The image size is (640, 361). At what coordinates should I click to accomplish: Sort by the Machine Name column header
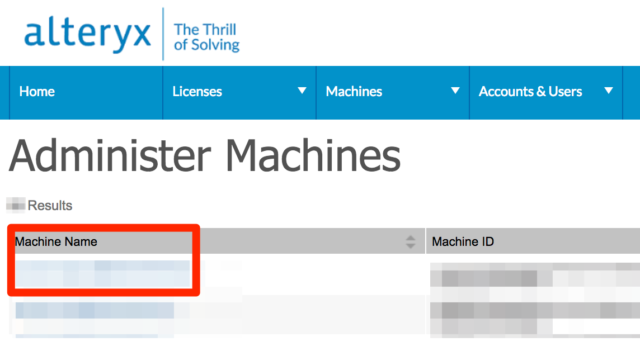56,242
